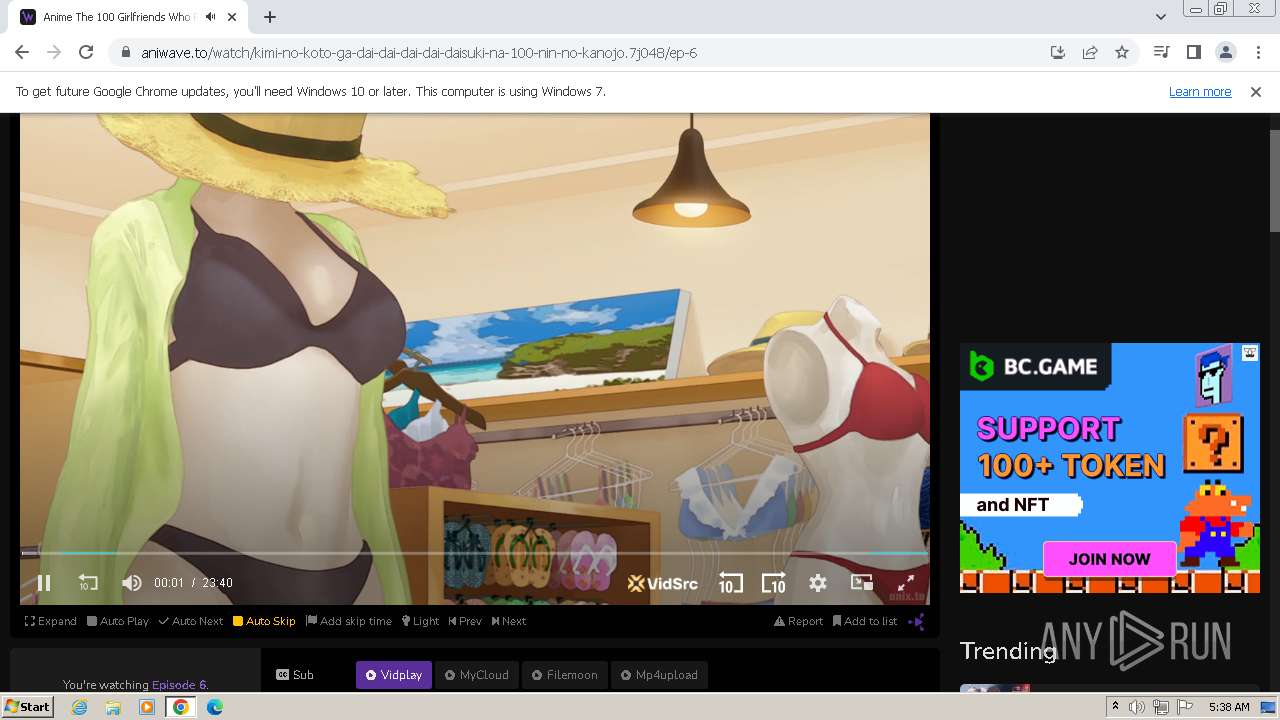This screenshot has height=720, width=1280.
Task: Open system volume control in tray
Action: pyautogui.click(x=1138, y=707)
